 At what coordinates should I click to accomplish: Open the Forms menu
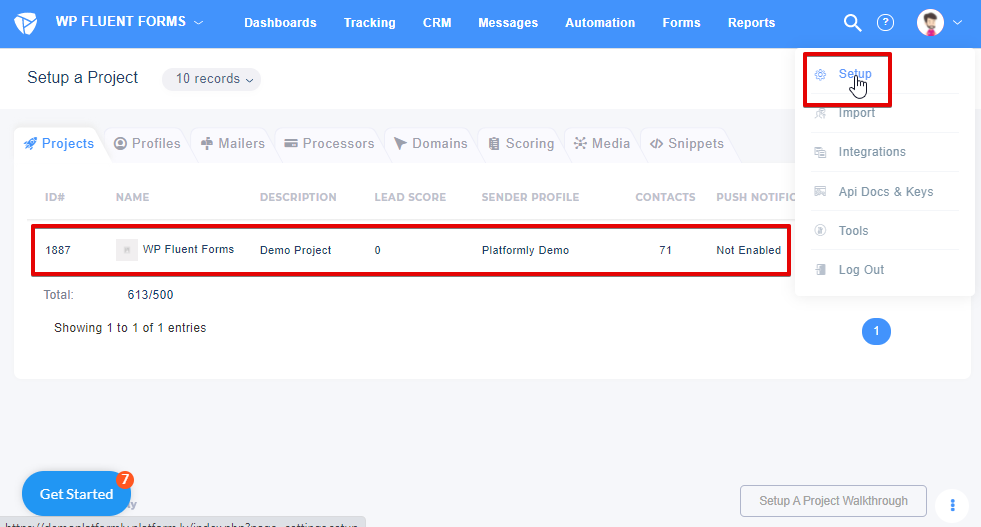[x=681, y=23]
